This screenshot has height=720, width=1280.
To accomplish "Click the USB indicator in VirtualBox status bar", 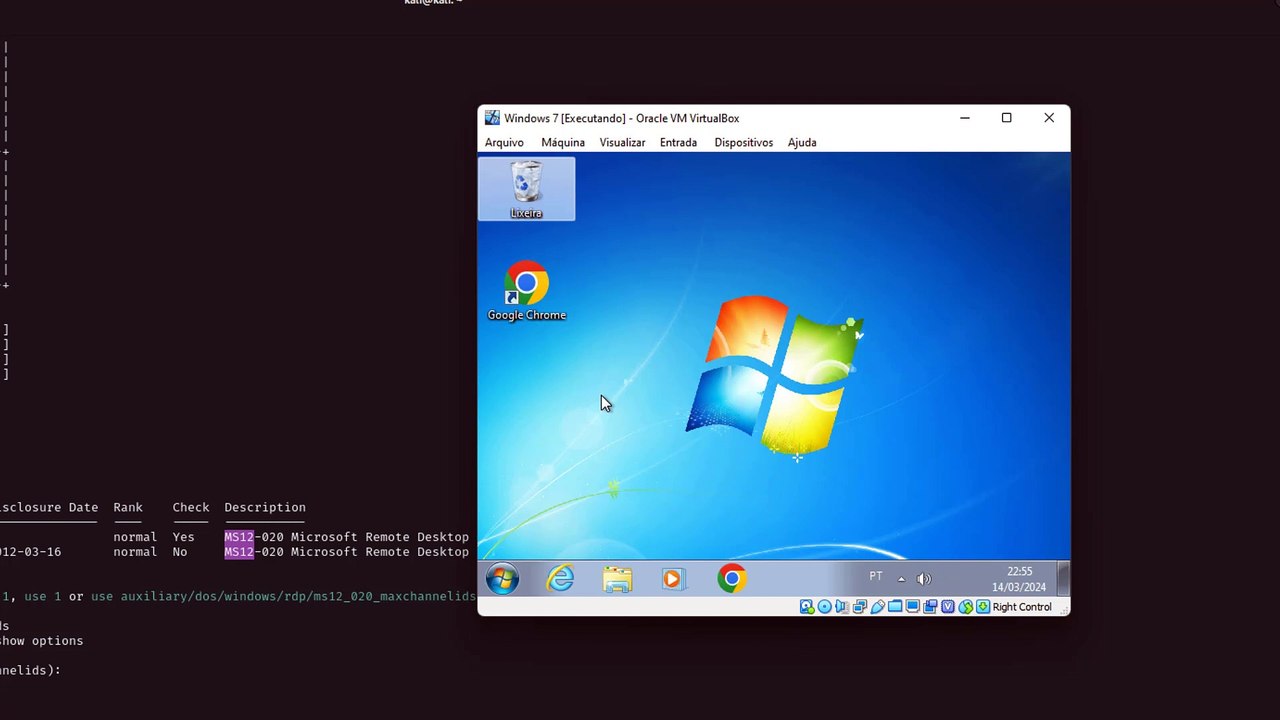I will pyautogui.click(x=878, y=607).
